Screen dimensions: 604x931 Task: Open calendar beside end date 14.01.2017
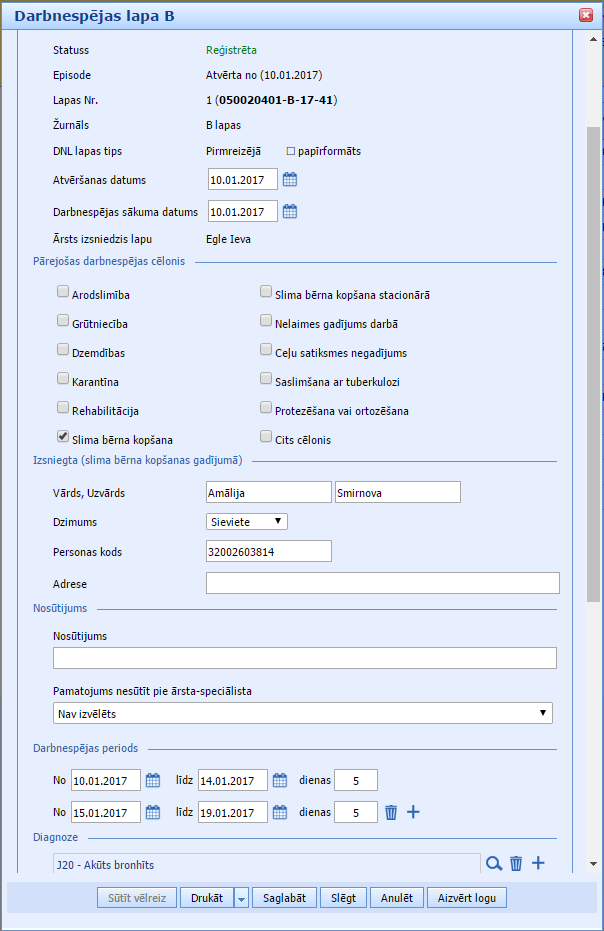pos(280,781)
